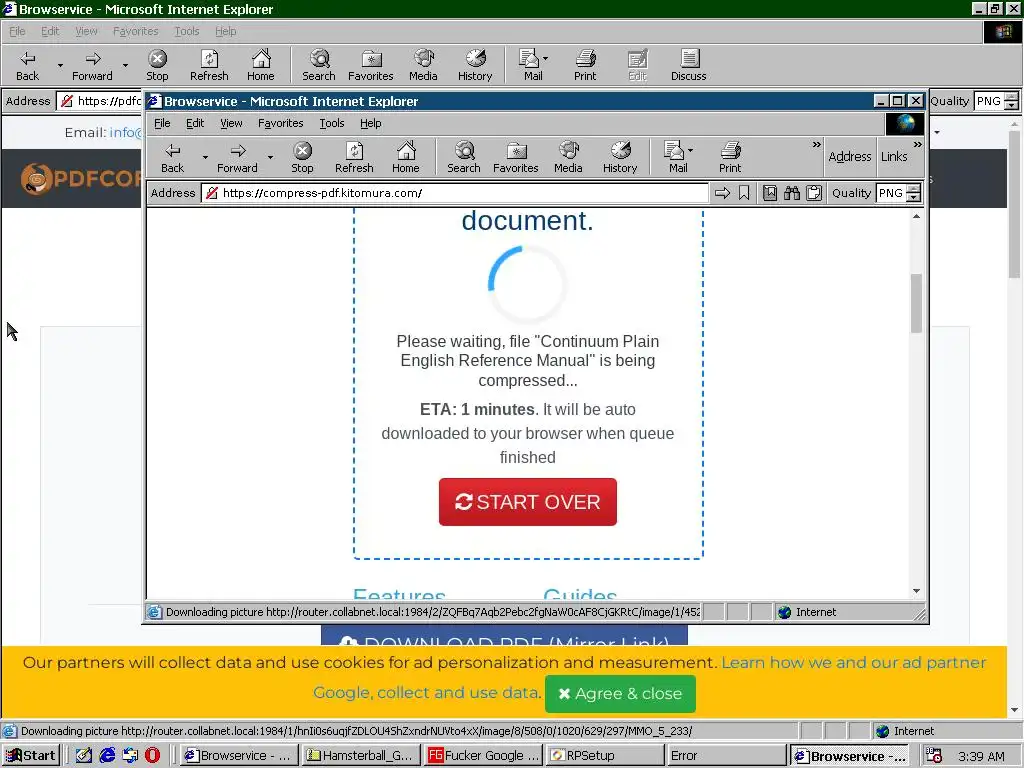Click Print in the background browser toolbar
The image size is (1024, 768).
click(585, 66)
